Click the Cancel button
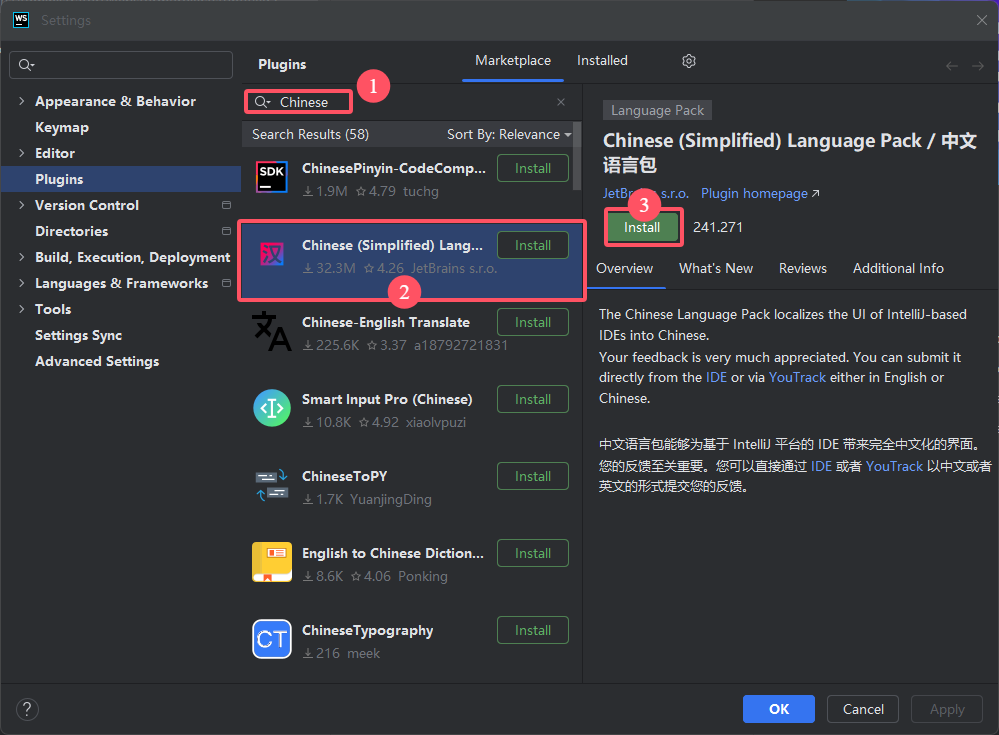Image resolution: width=999 pixels, height=735 pixels. [x=863, y=709]
